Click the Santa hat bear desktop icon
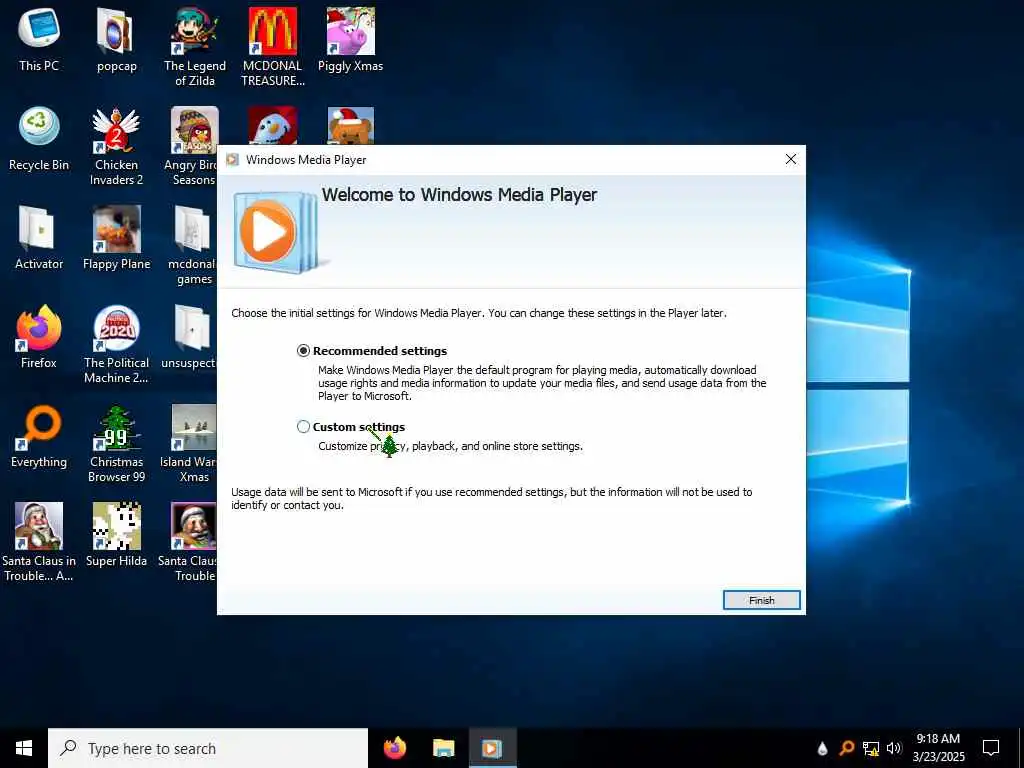 pyautogui.click(x=351, y=125)
